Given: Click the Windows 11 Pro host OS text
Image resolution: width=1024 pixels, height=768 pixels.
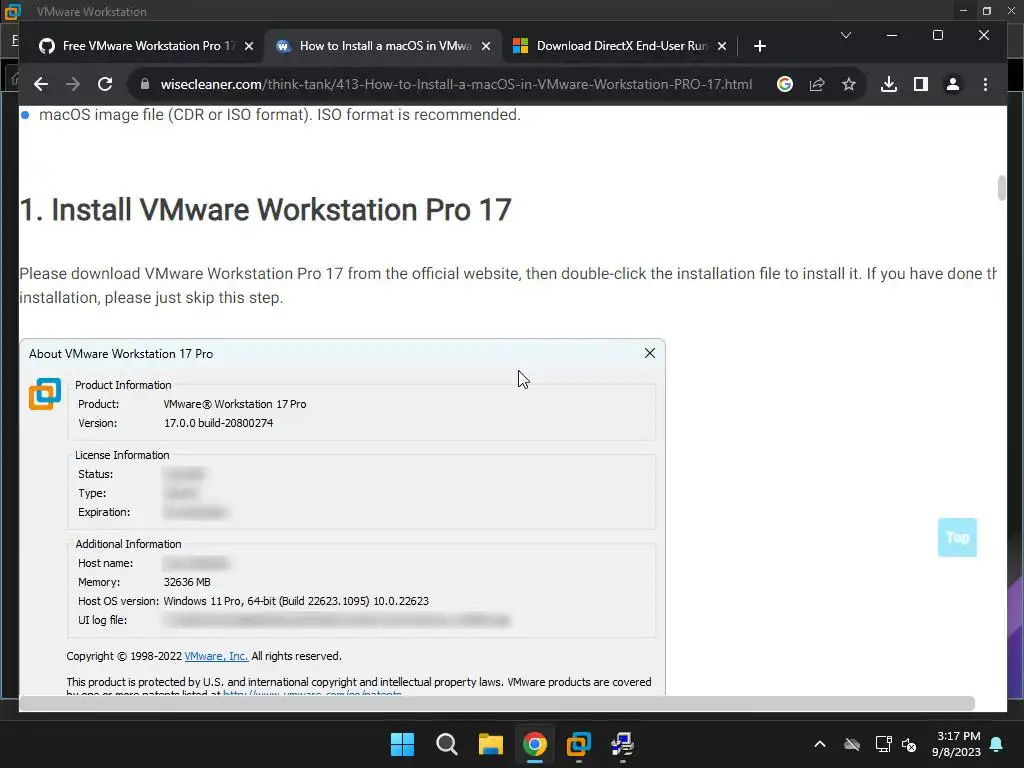Looking at the screenshot, I should click(x=296, y=601).
